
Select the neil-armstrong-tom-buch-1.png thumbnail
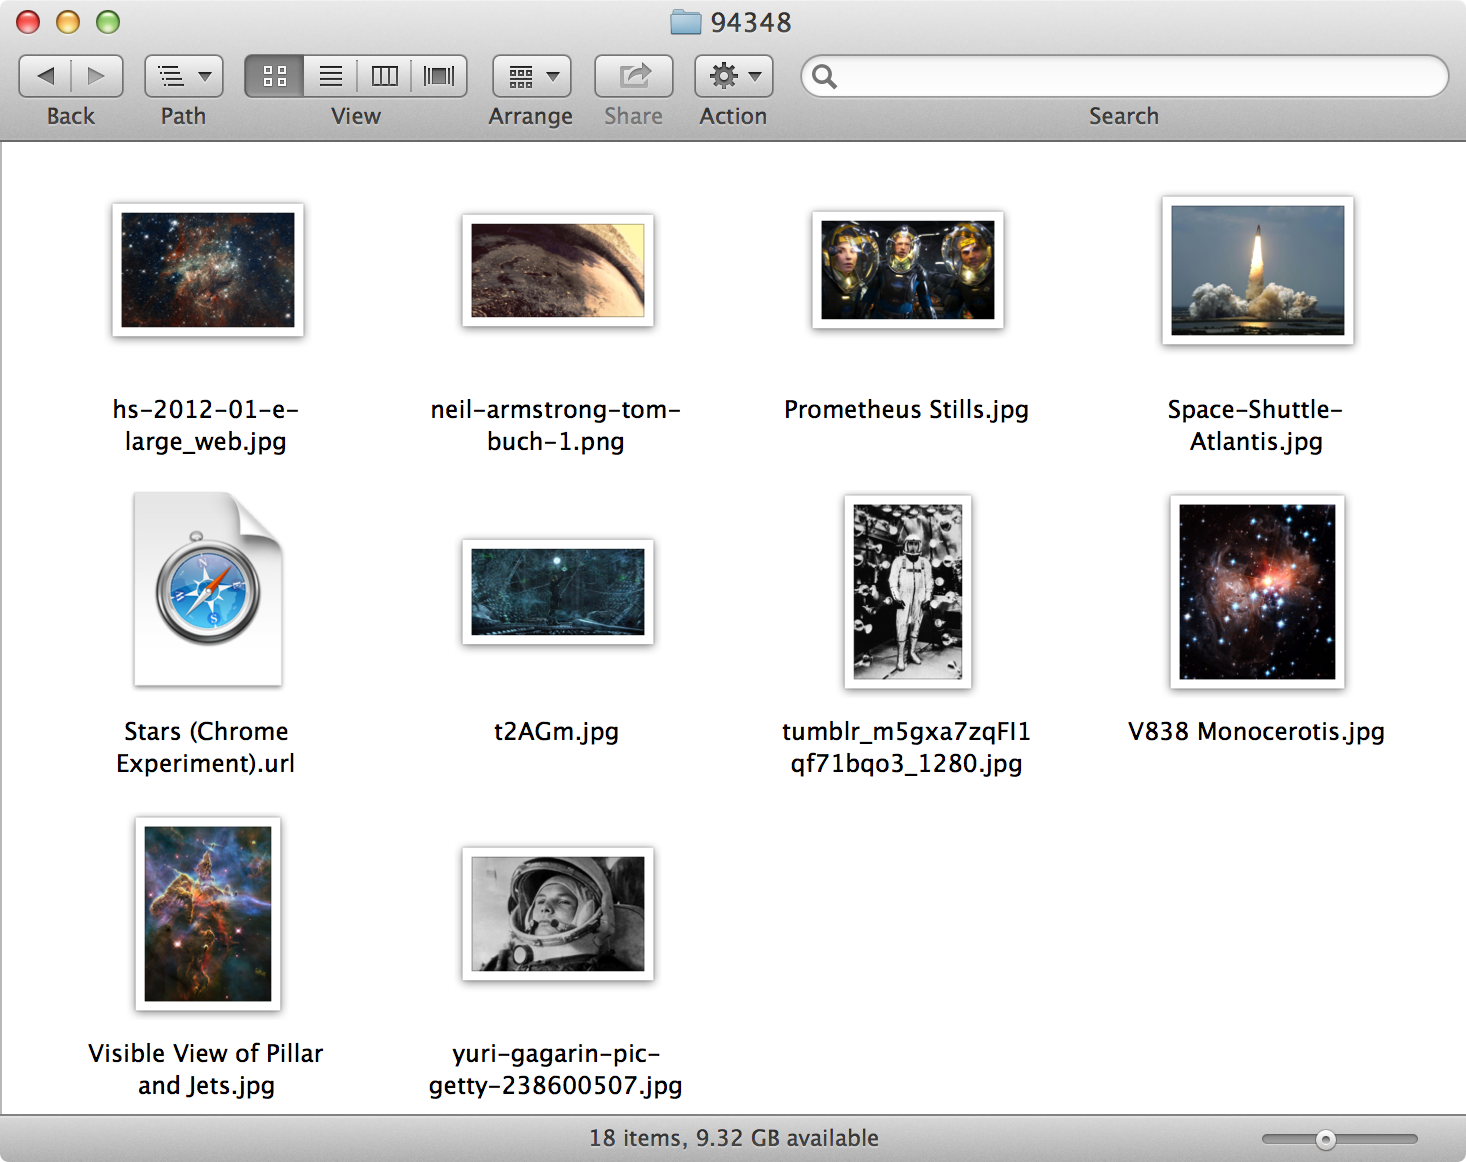coord(558,270)
